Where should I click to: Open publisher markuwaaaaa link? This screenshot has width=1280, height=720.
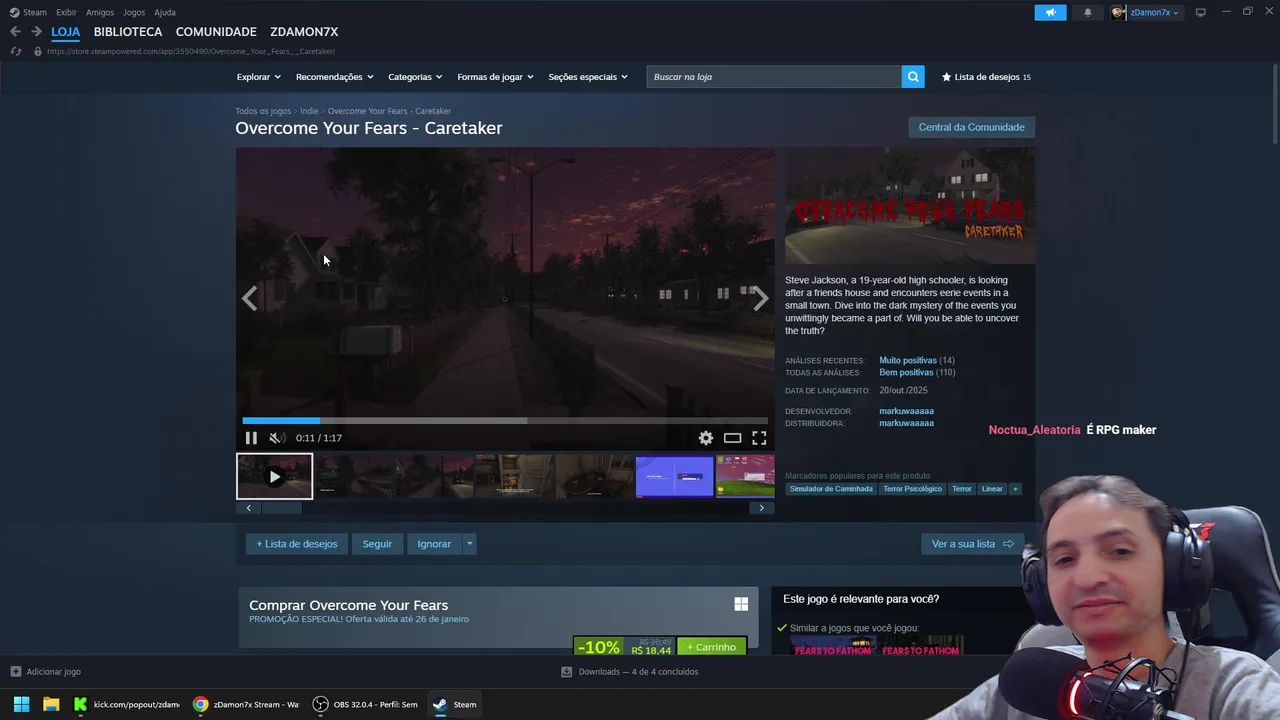pyautogui.click(x=906, y=423)
